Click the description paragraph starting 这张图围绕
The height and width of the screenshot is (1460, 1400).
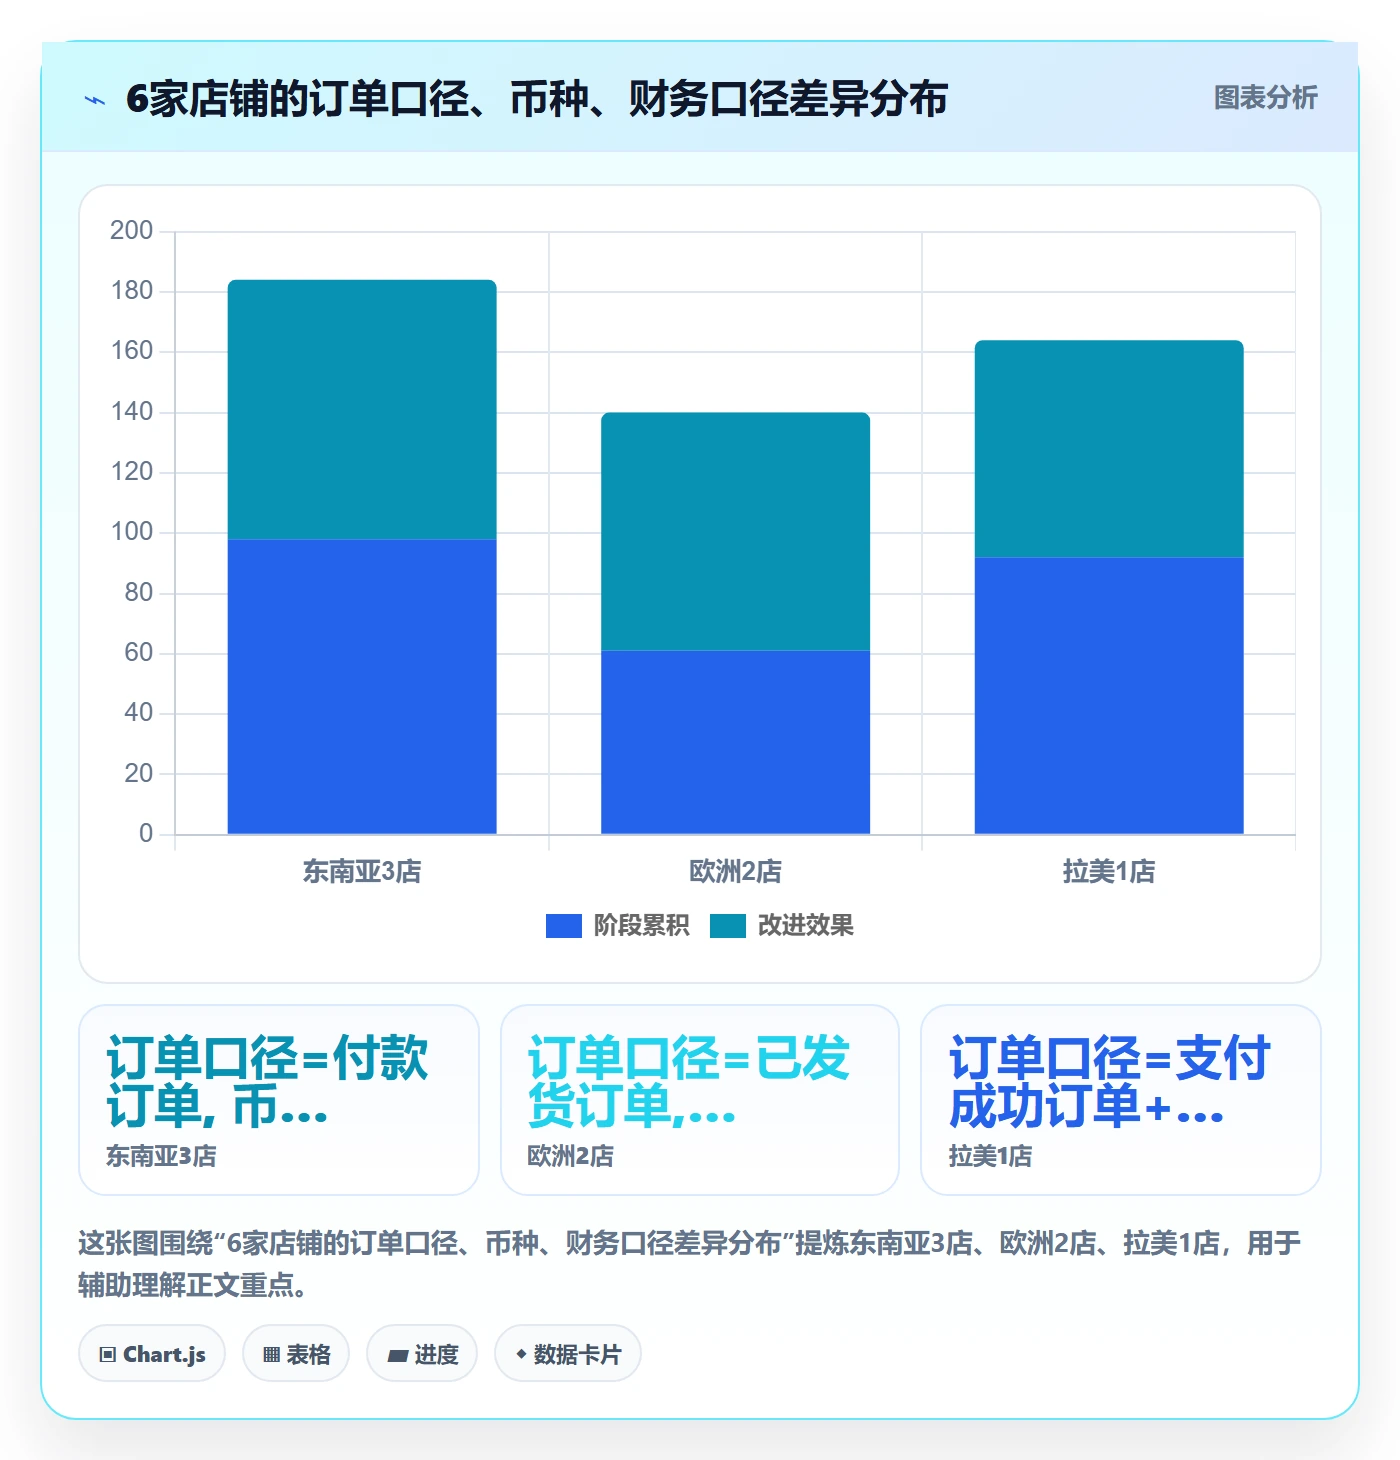690,1264
